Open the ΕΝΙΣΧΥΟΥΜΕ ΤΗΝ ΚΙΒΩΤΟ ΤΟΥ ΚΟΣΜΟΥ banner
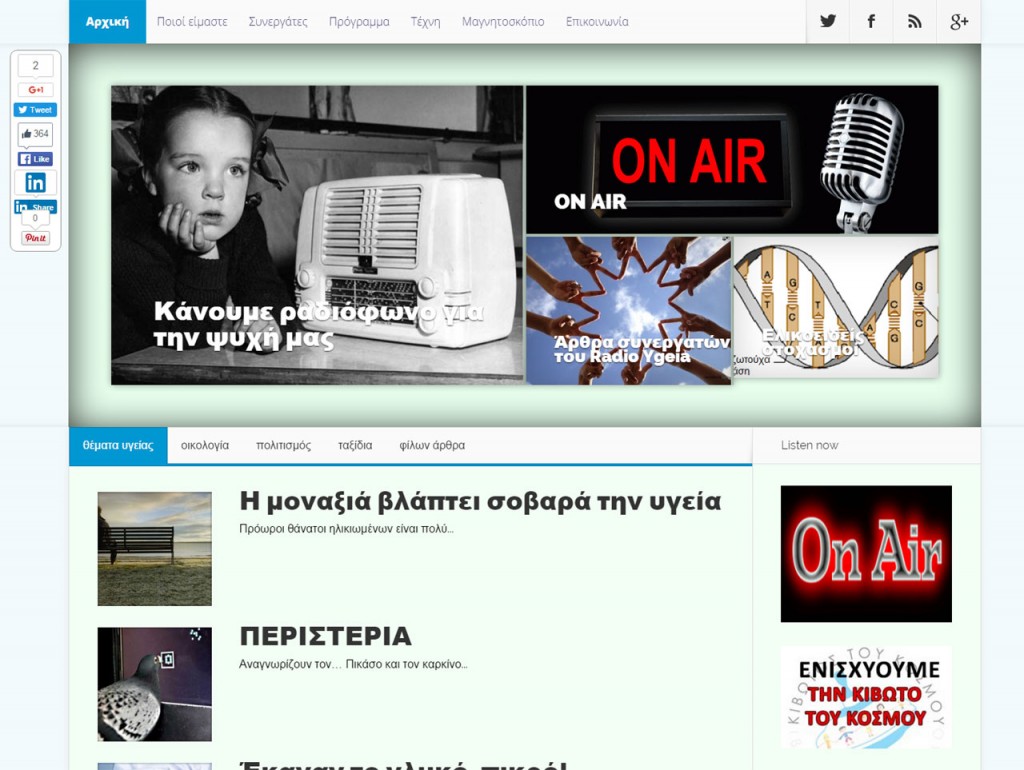 [x=866, y=697]
